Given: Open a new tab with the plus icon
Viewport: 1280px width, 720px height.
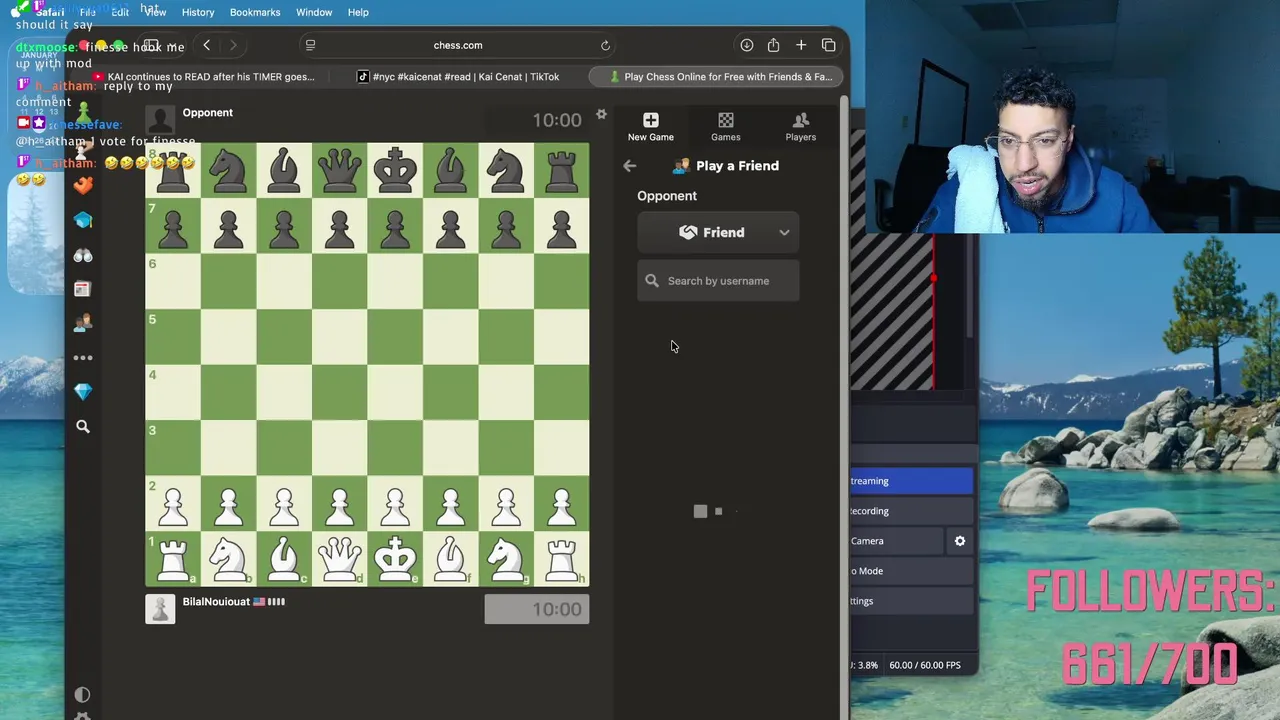Looking at the screenshot, I should click(x=801, y=45).
